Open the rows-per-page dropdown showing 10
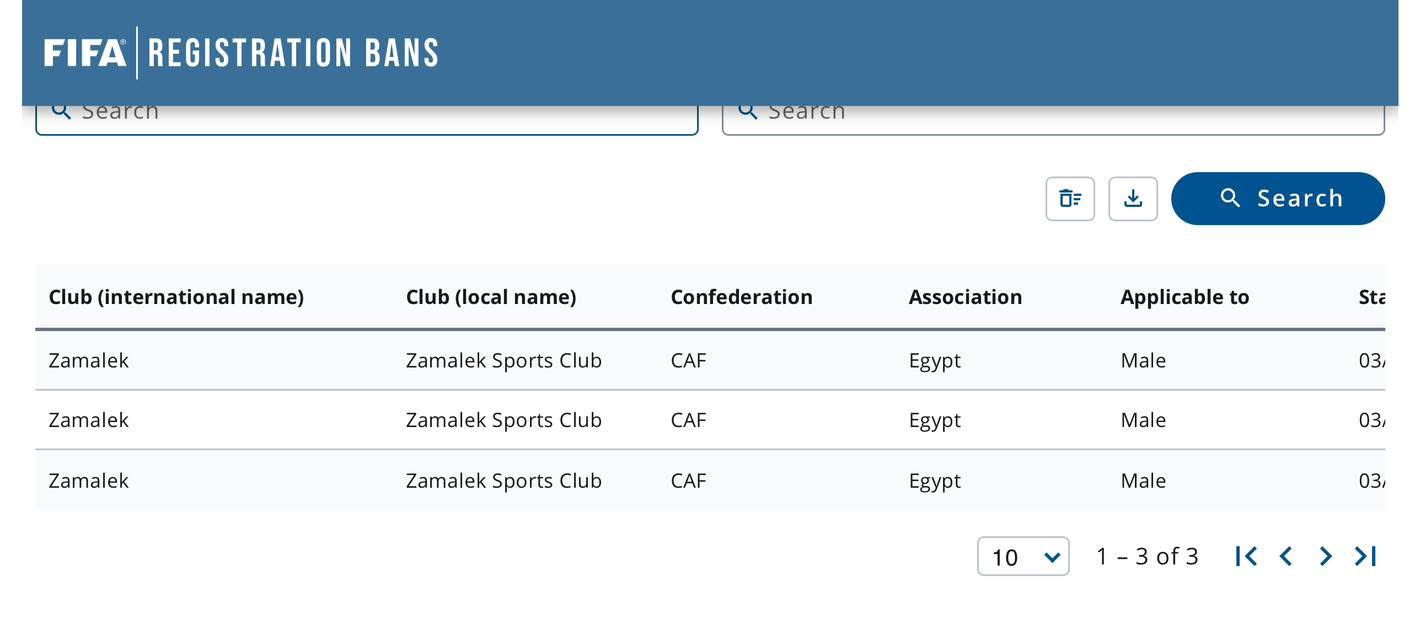This screenshot has width=1420, height=640. (x=1023, y=556)
